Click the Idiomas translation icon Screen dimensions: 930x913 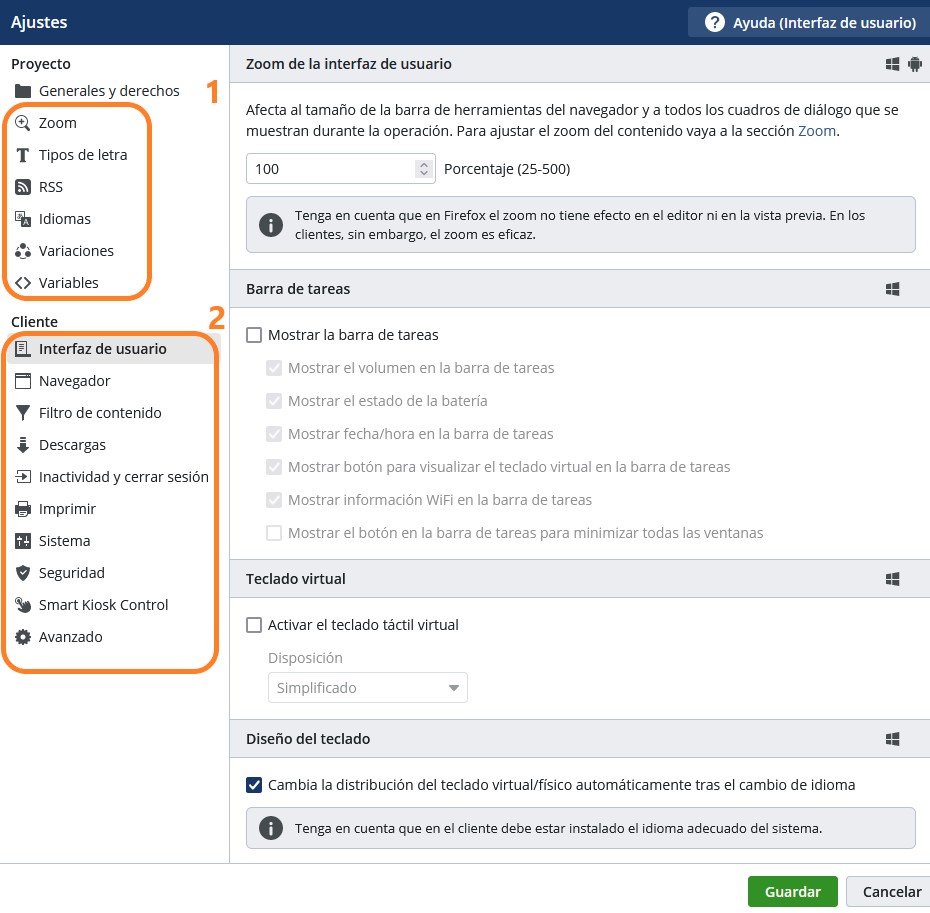point(23,219)
